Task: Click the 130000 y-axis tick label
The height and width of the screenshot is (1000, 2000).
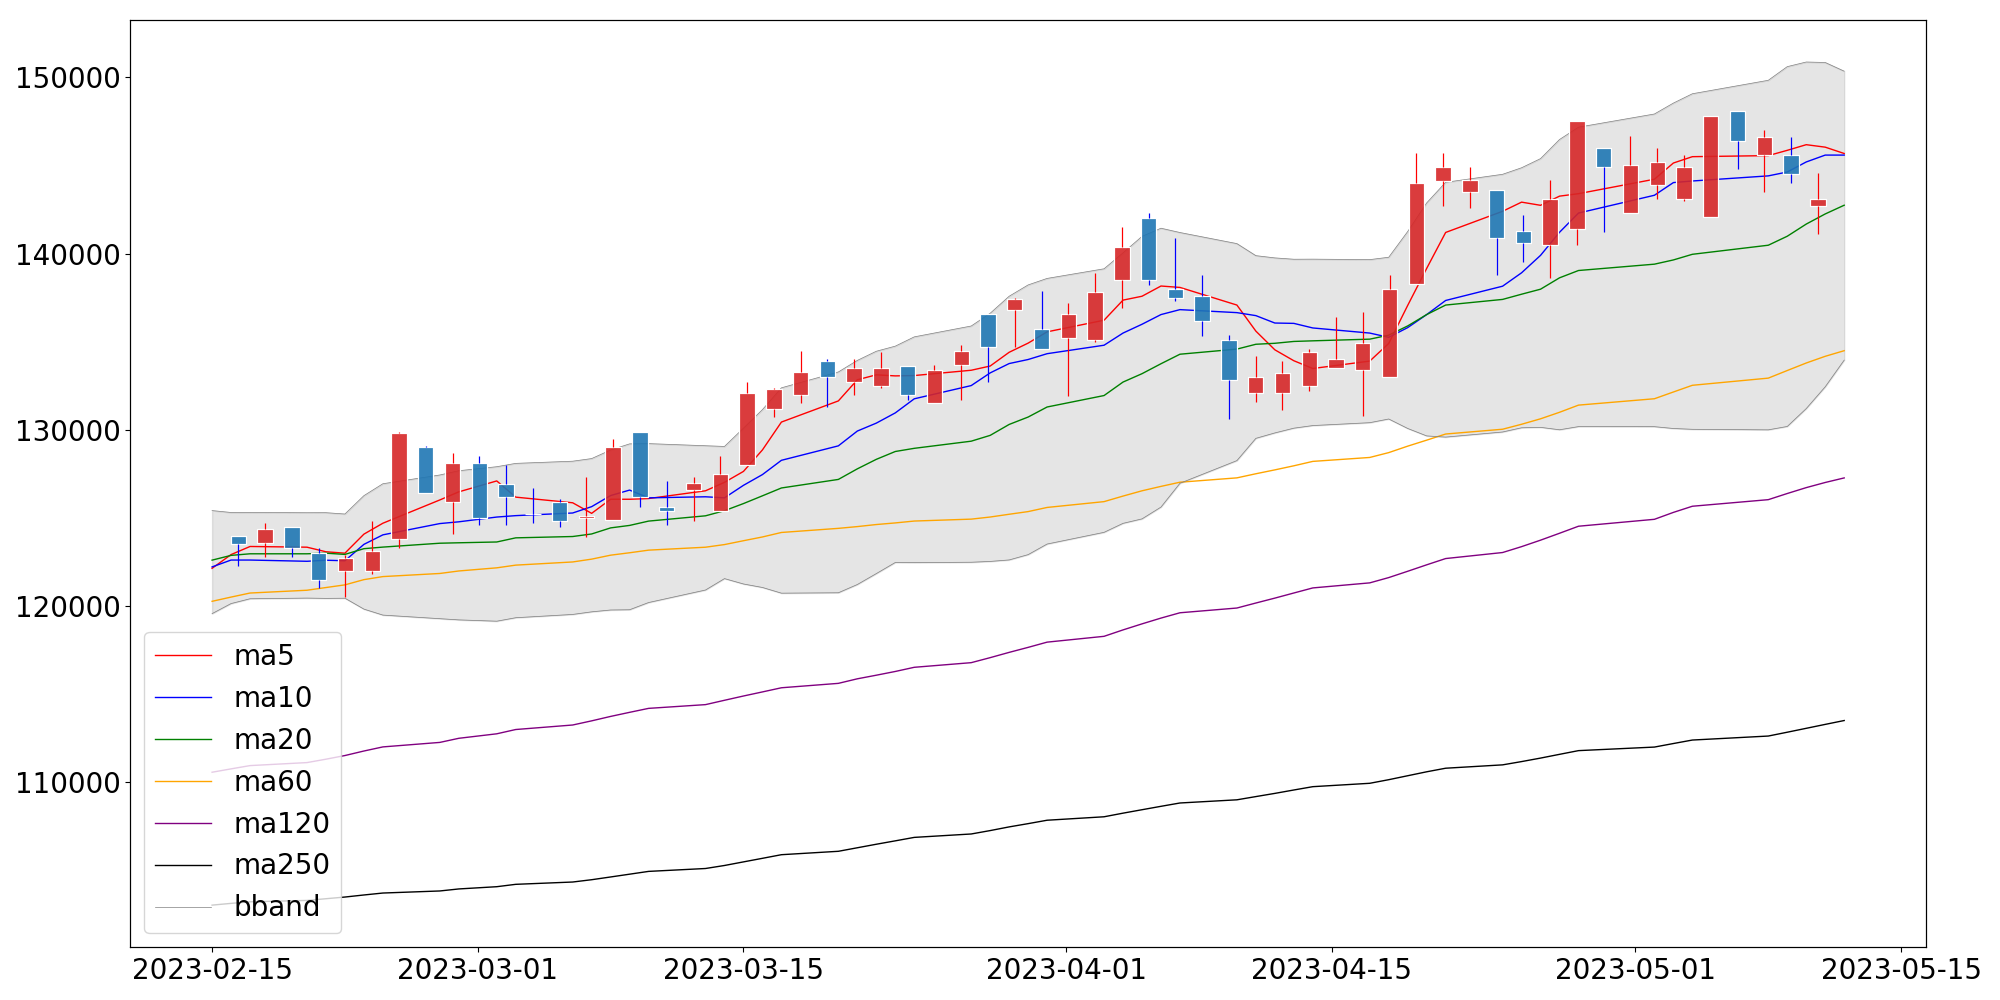Action: tap(68, 431)
